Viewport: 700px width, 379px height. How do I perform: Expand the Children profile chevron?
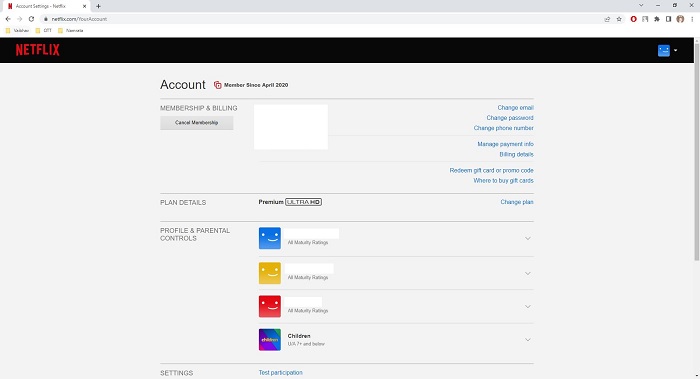(x=528, y=340)
